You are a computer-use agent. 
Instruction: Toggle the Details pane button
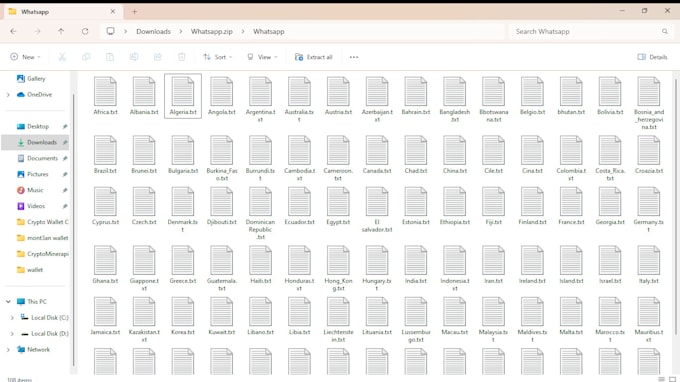point(652,57)
